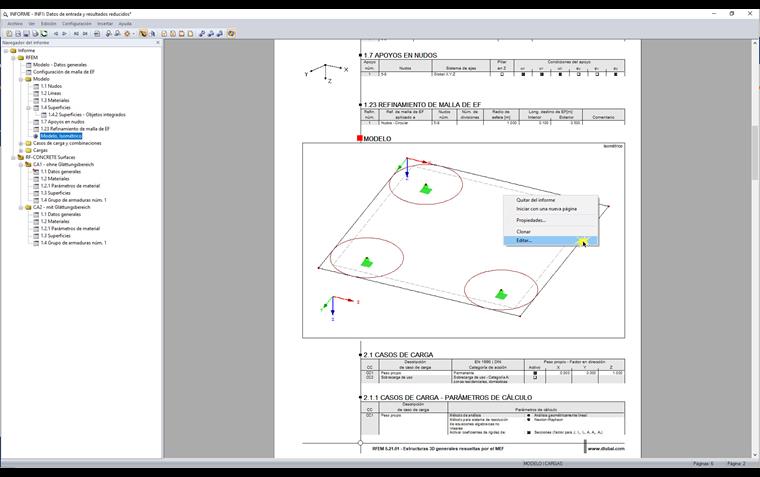Click first of the three blue tool icons
The image size is (760, 477).
[x=202, y=33]
